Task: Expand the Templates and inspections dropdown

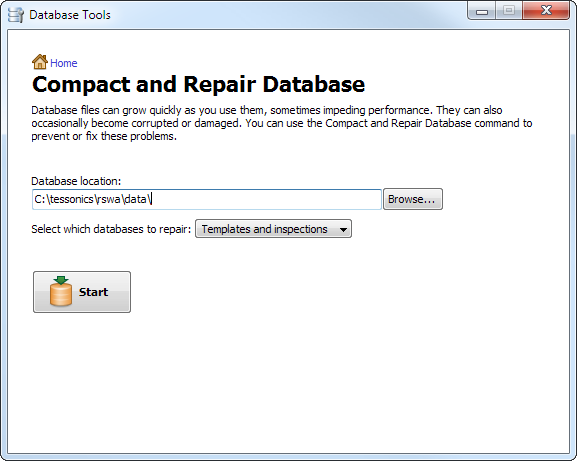Action: (x=273, y=229)
